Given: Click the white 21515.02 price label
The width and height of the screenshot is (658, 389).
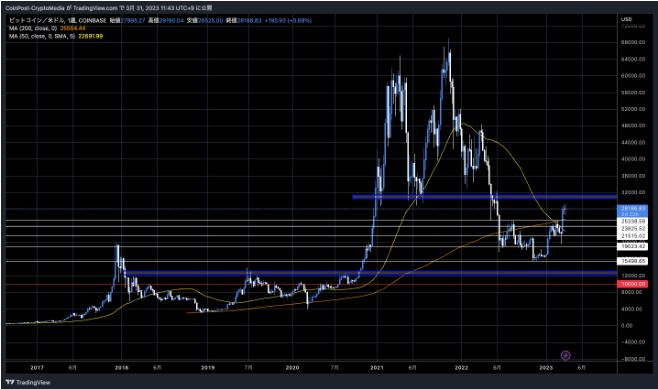Looking at the screenshot, I should (x=632, y=236).
